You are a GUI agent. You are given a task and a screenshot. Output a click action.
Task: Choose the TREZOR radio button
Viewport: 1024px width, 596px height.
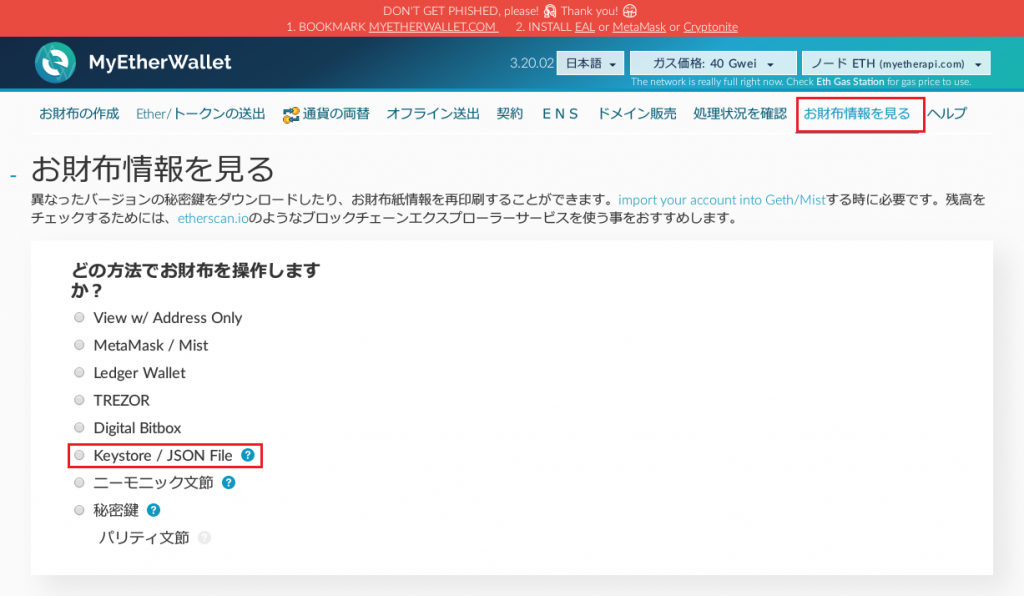[x=79, y=400]
